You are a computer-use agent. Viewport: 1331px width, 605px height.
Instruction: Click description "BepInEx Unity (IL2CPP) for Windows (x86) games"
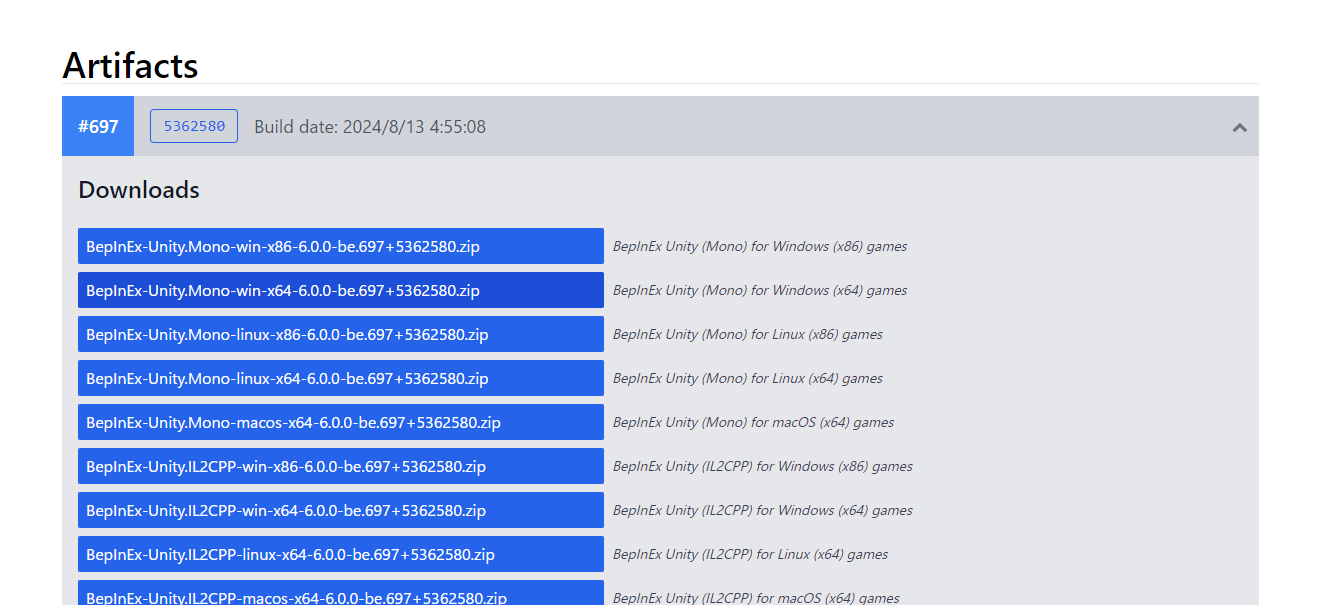pos(763,466)
